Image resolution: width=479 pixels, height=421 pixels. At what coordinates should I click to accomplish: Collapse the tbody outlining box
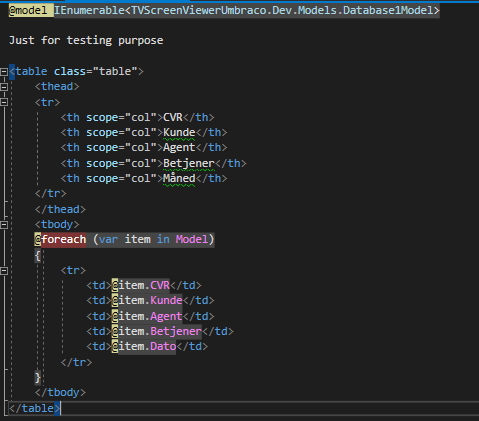click(4, 225)
